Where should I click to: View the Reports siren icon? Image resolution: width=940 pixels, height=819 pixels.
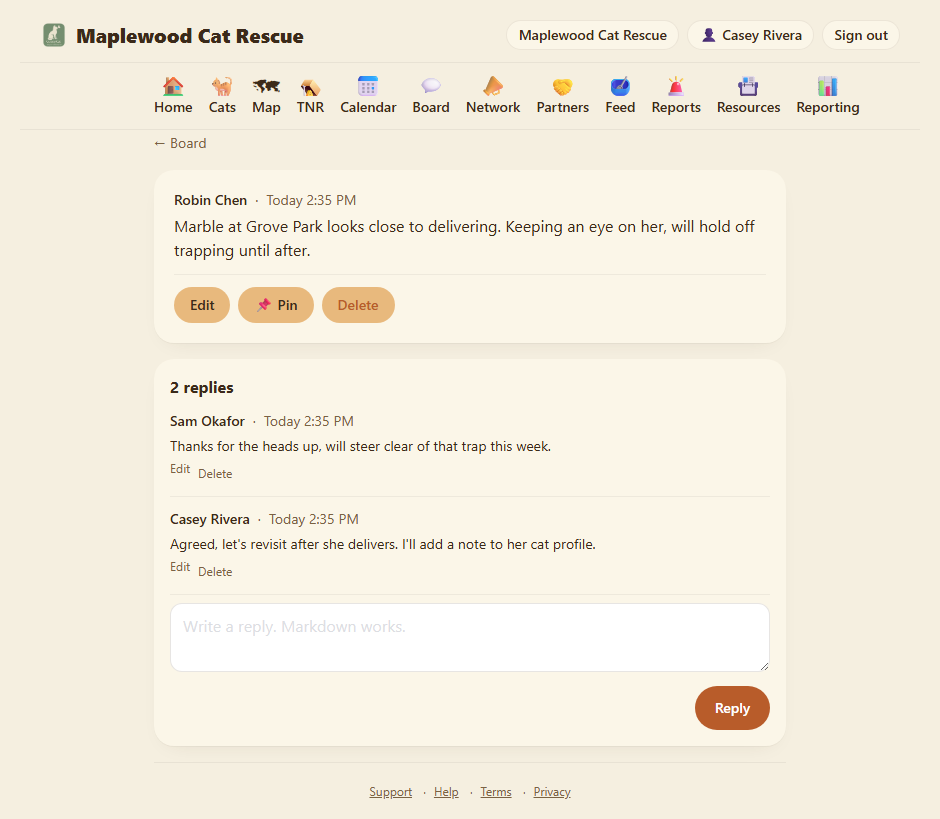[676, 86]
